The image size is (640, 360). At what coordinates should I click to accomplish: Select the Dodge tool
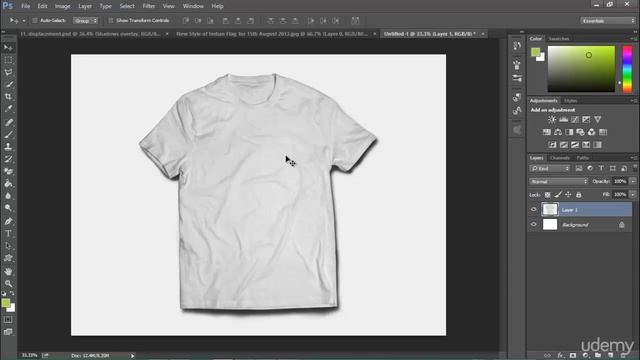[8, 208]
